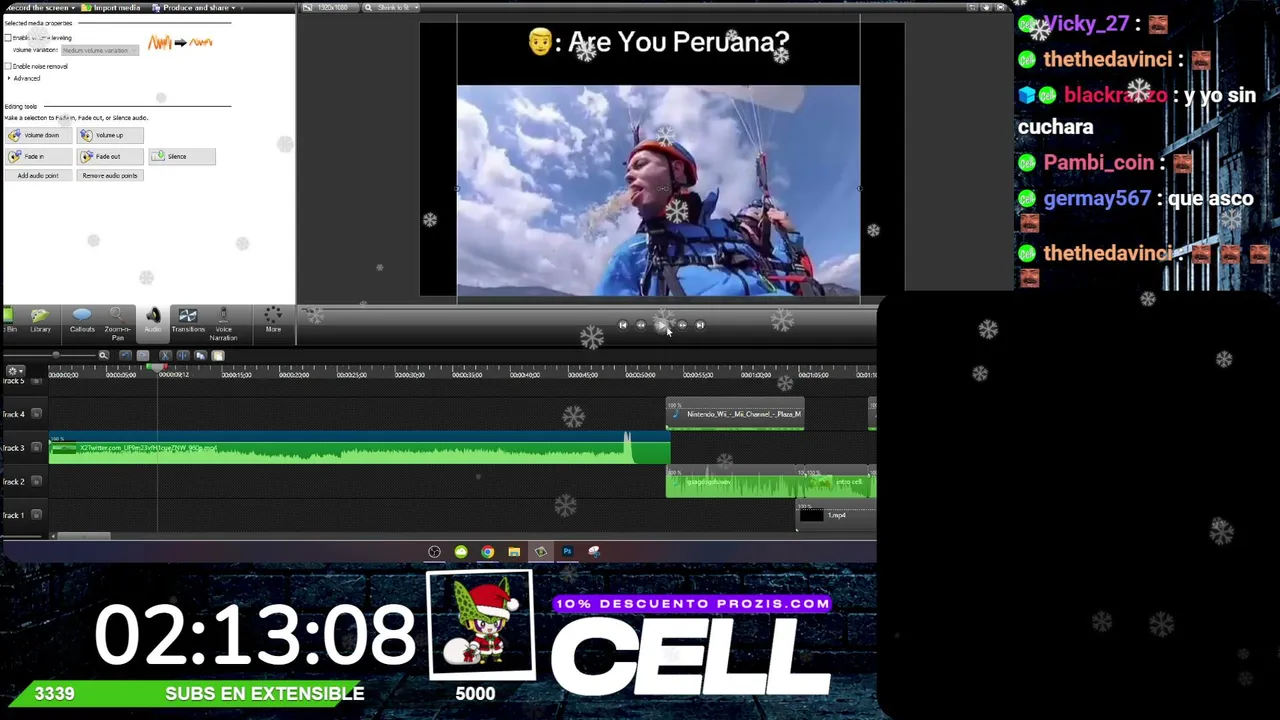Open the Zoom-n-Pan tab

[117, 323]
